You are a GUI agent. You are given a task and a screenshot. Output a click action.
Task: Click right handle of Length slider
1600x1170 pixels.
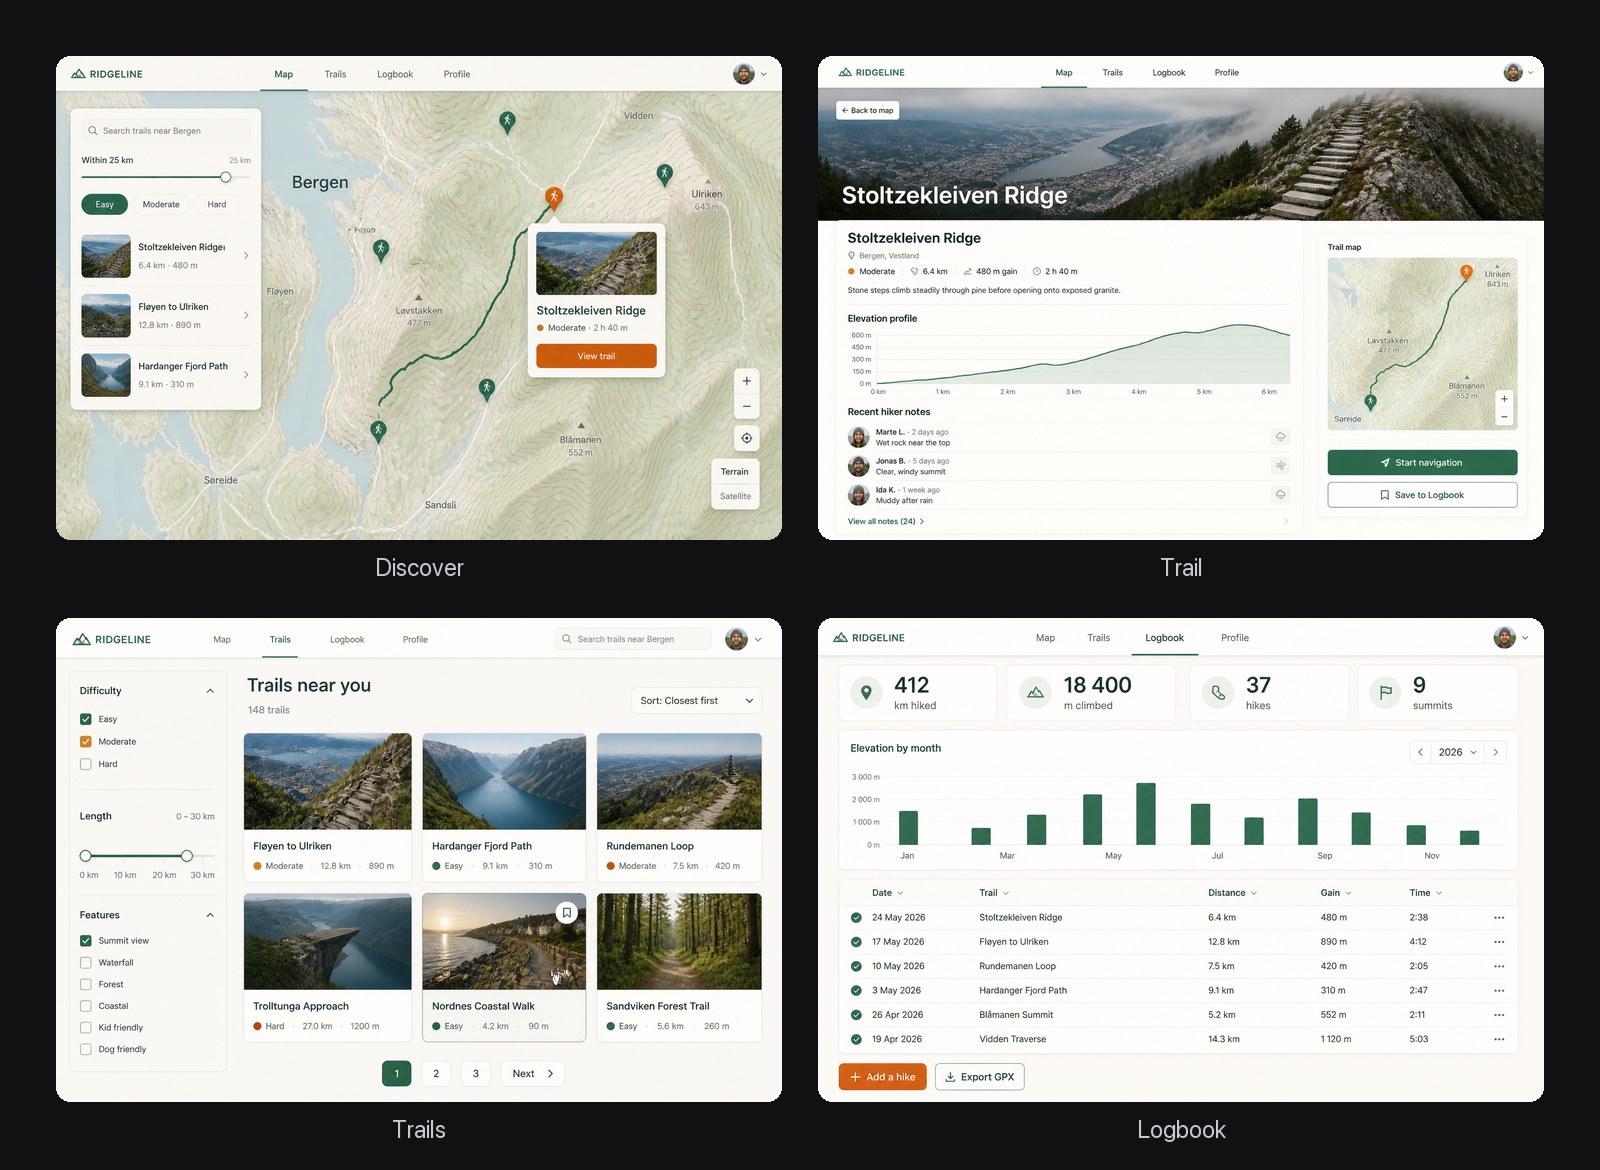tap(187, 856)
